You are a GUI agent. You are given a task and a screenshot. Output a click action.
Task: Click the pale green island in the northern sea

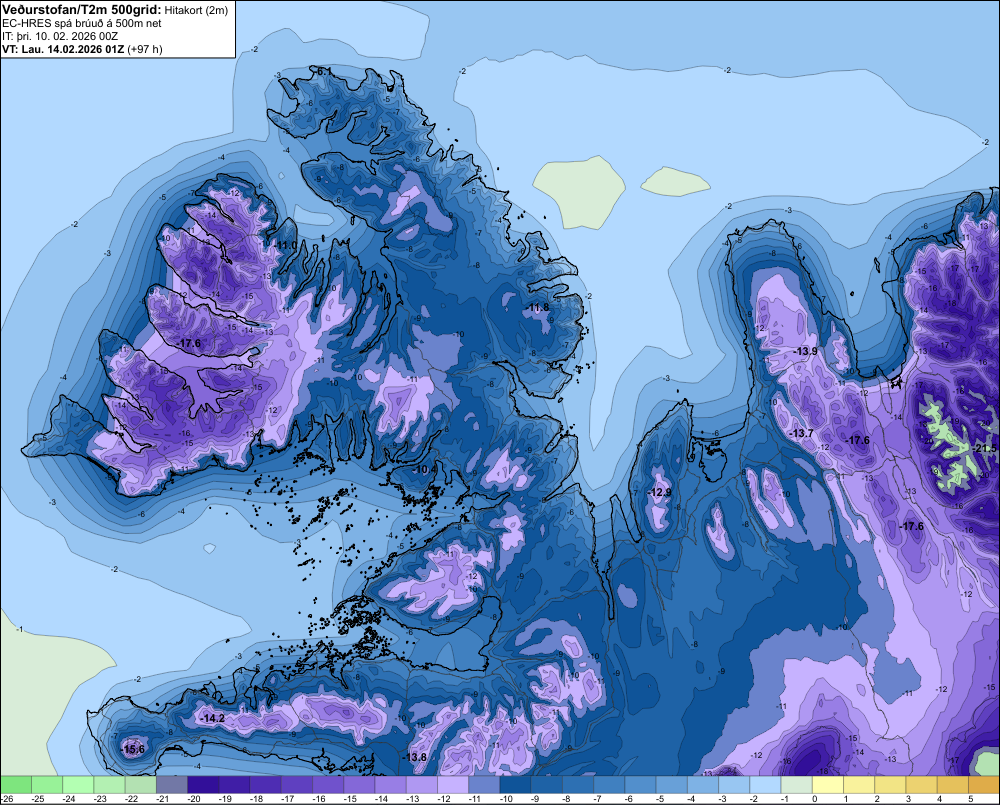tap(580, 191)
